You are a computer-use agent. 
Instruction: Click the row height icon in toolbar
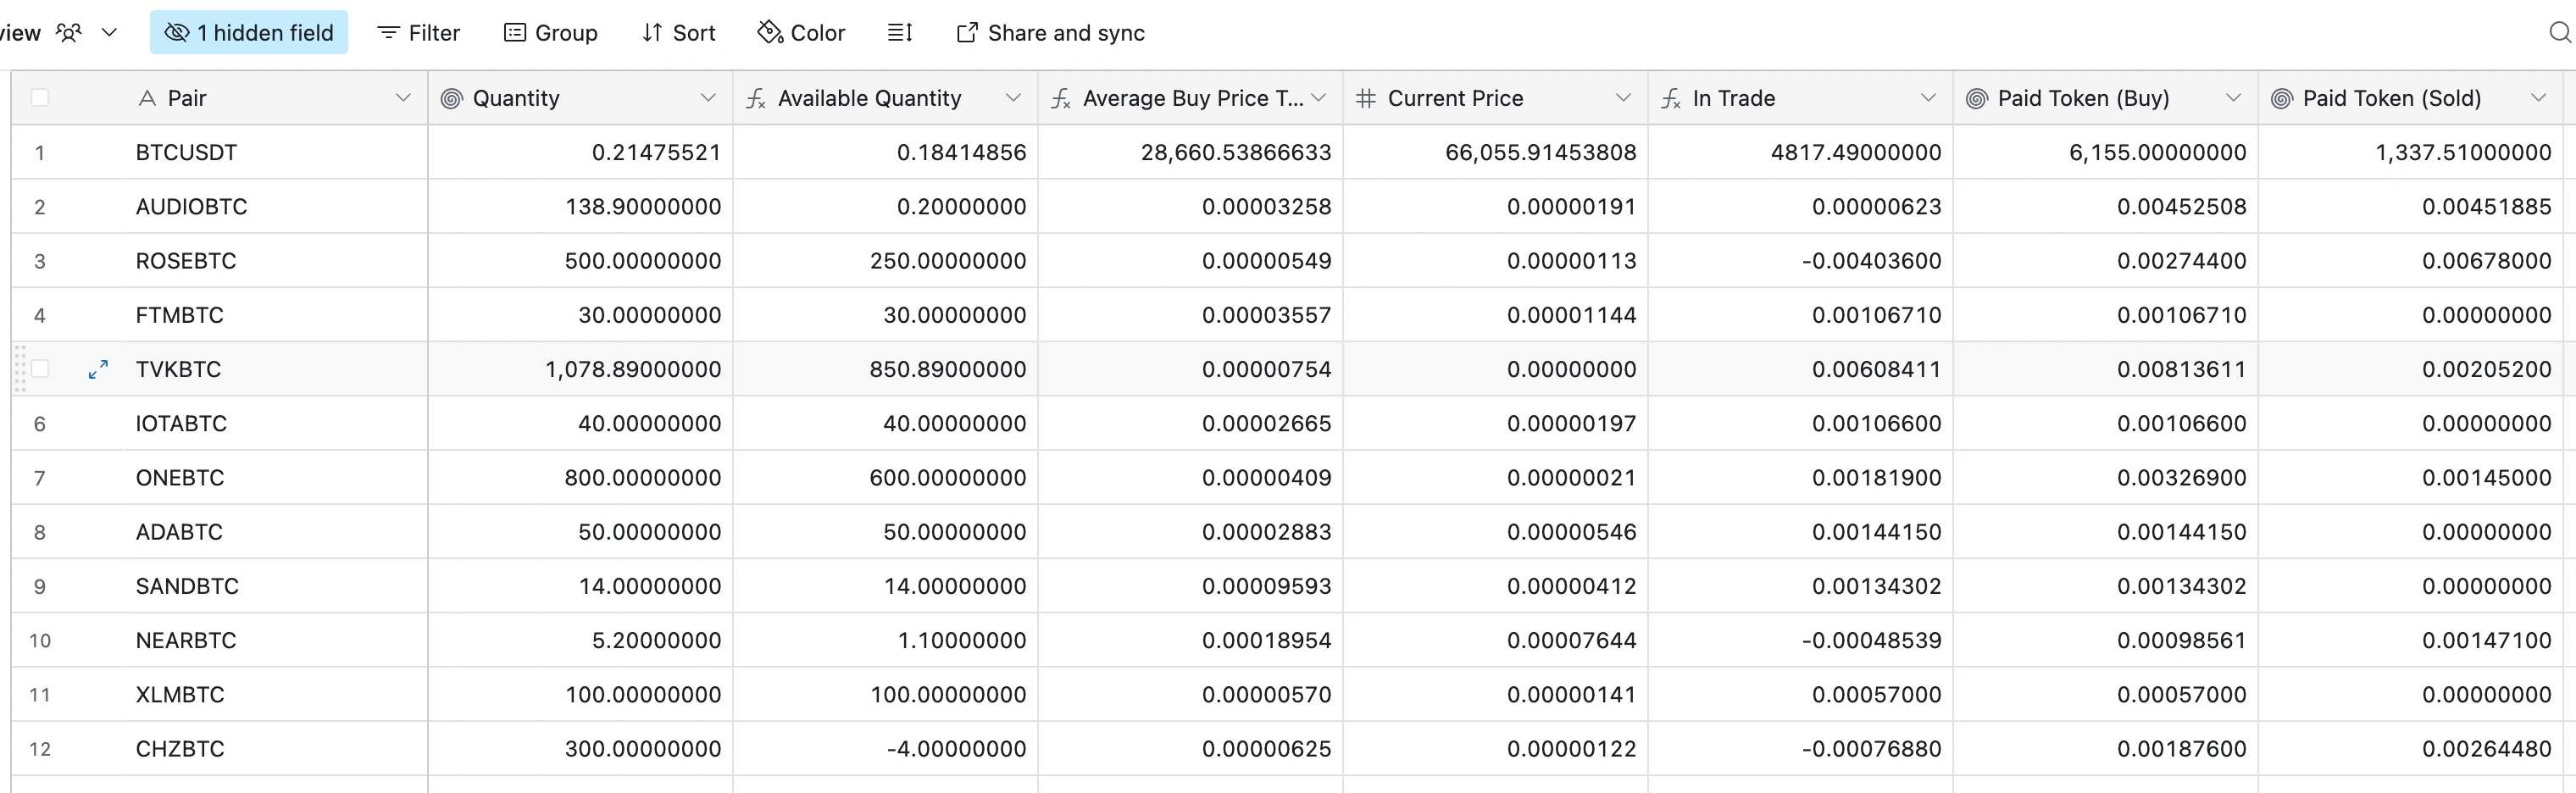click(x=899, y=33)
